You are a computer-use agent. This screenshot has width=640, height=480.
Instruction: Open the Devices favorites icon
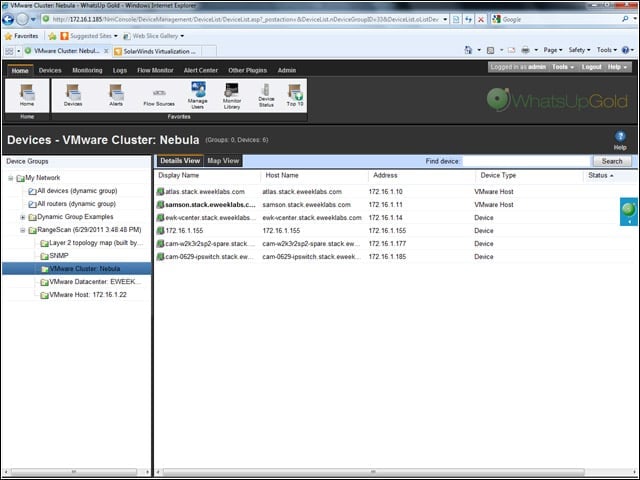coord(73,95)
